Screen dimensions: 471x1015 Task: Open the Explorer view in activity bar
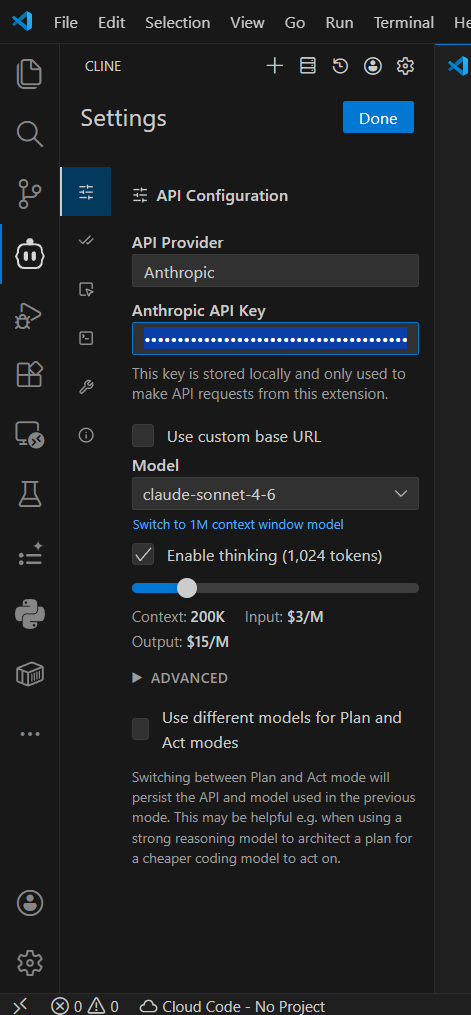[x=30, y=74]
